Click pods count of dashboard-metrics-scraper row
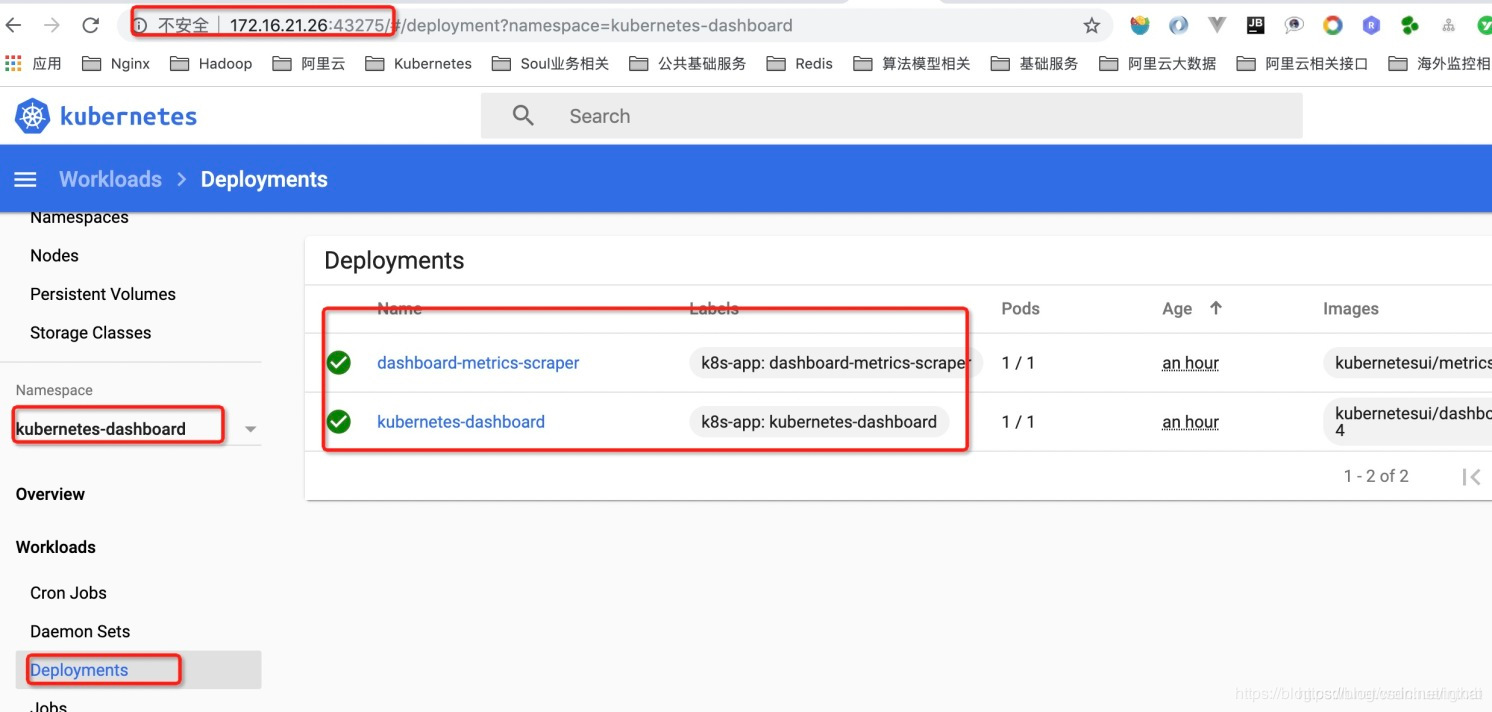 [x=1018, y=363]
